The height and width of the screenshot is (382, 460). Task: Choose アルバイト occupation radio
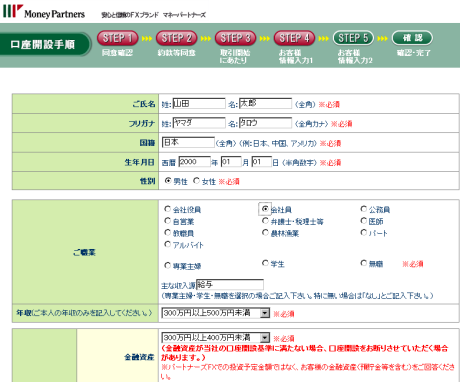pyautogui.click(x=167, y=244)
